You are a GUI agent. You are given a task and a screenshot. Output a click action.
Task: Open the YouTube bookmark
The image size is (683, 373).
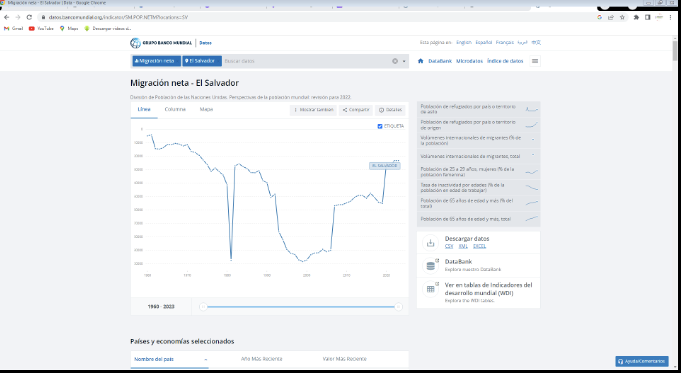point(41,28)
